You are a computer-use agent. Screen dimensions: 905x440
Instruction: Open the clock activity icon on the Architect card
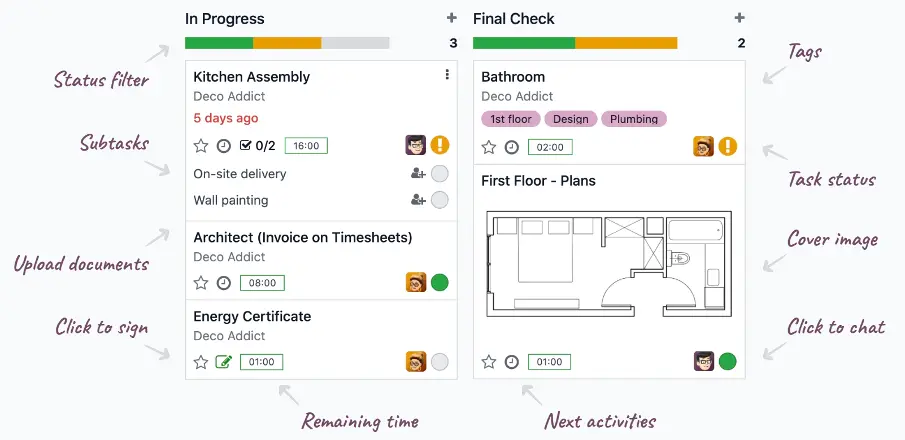coord(223,283)
